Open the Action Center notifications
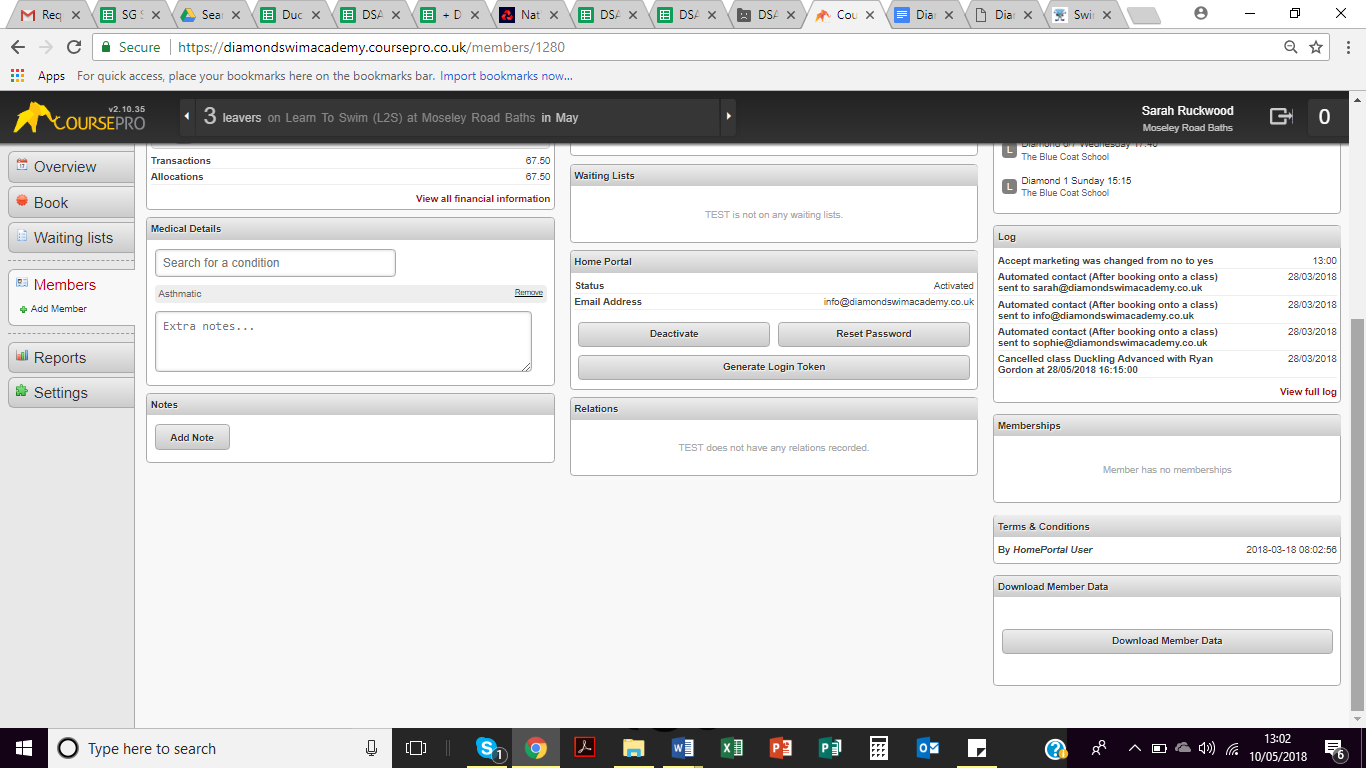Viewport: 1366px width, 768px height. click(1334, 748)
